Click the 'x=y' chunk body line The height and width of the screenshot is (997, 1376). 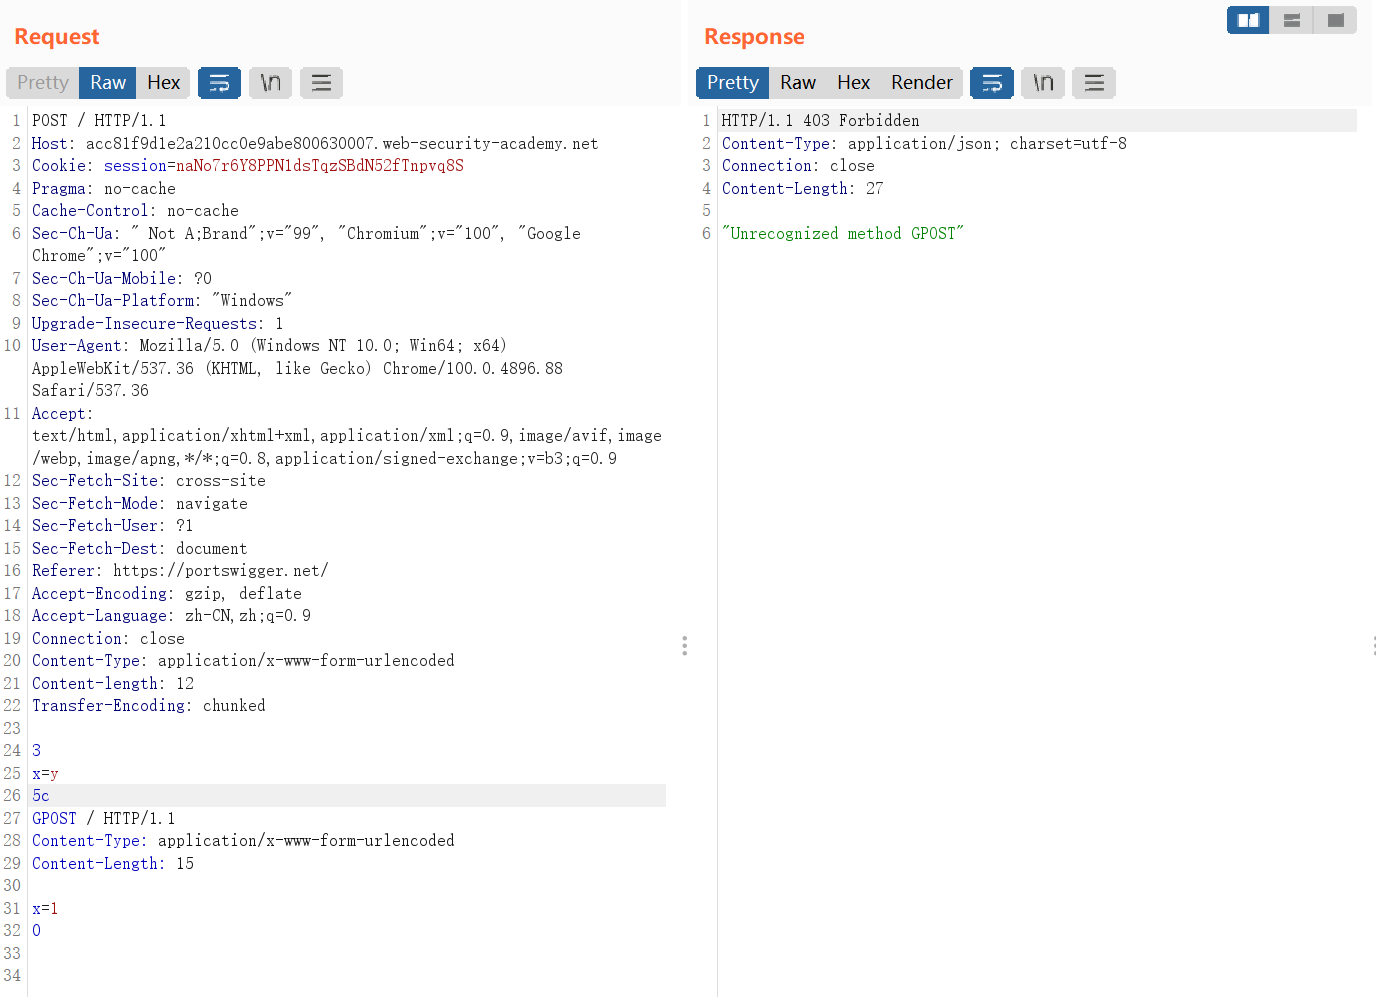(45, 774)
